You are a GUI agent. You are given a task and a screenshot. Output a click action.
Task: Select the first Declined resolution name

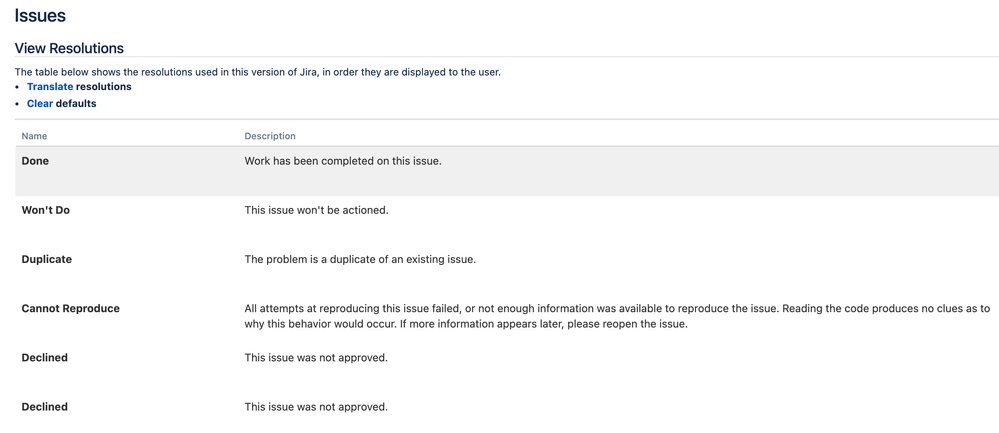[x=45, y=358]
